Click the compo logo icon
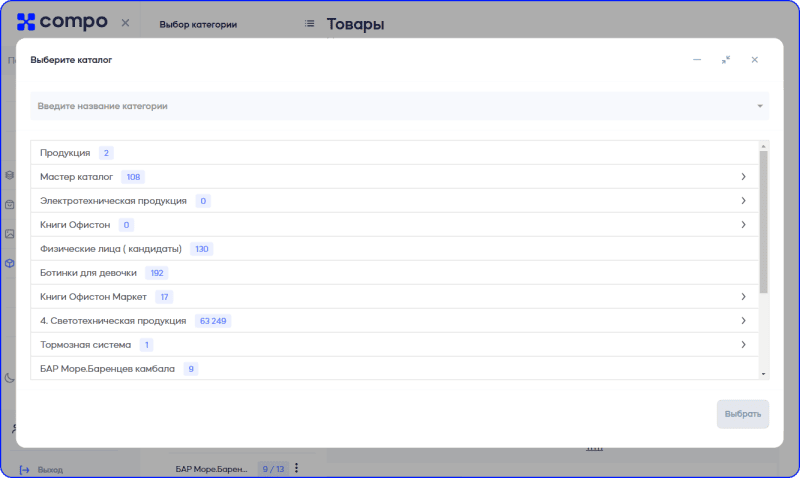800x478 pixels. coord(26,22)
